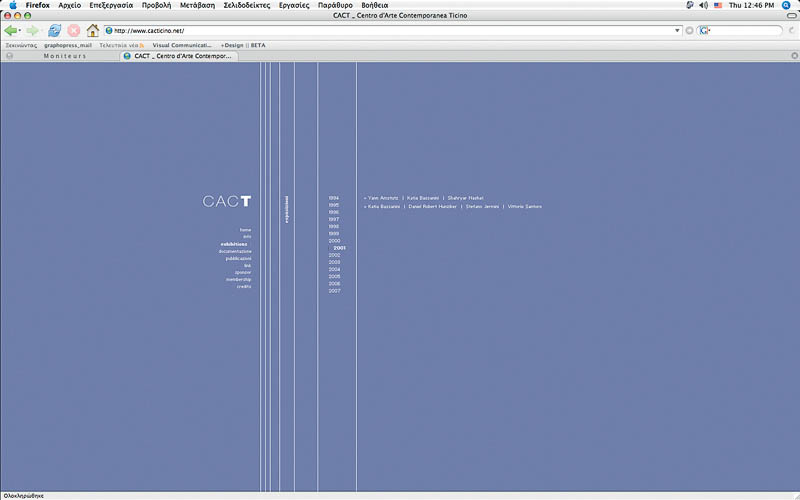Open the address bar history dropdown

coord(677,31)
